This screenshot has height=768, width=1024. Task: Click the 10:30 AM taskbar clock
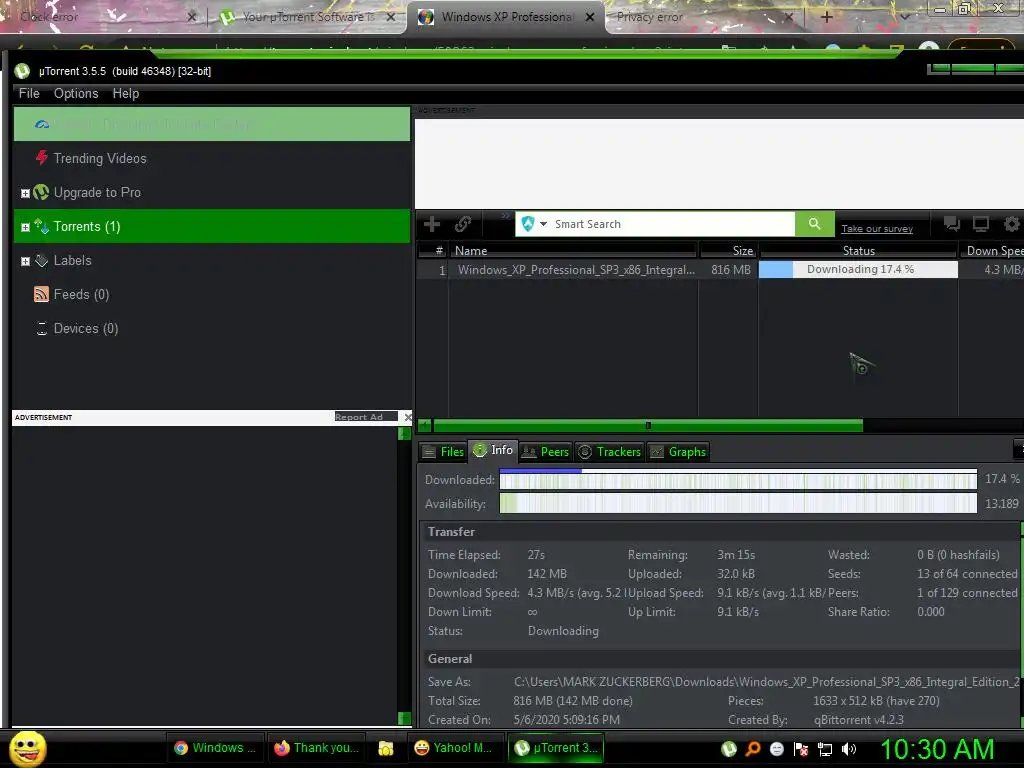coord(937,749)
